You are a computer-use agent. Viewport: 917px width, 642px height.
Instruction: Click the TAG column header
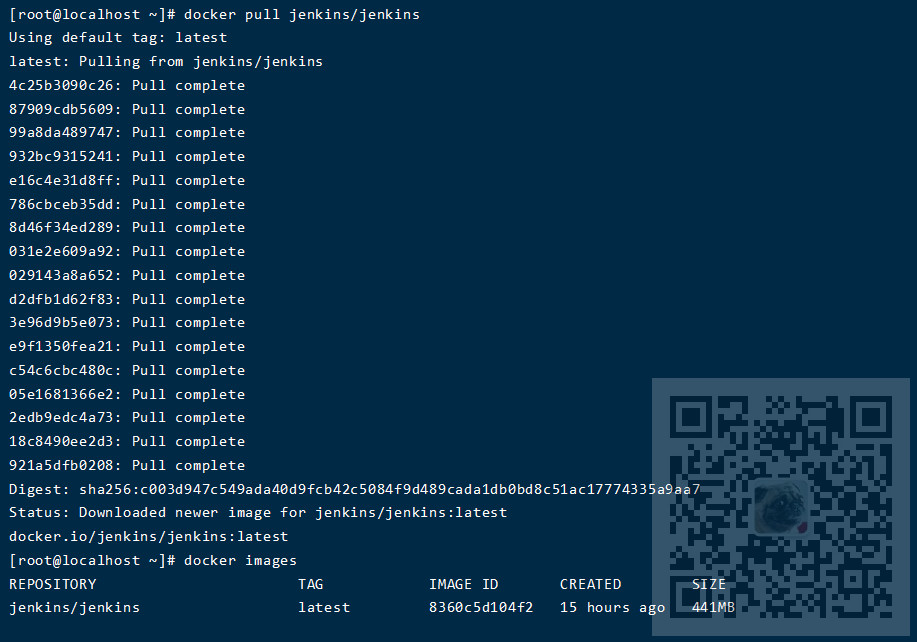(x=311, y=585)
